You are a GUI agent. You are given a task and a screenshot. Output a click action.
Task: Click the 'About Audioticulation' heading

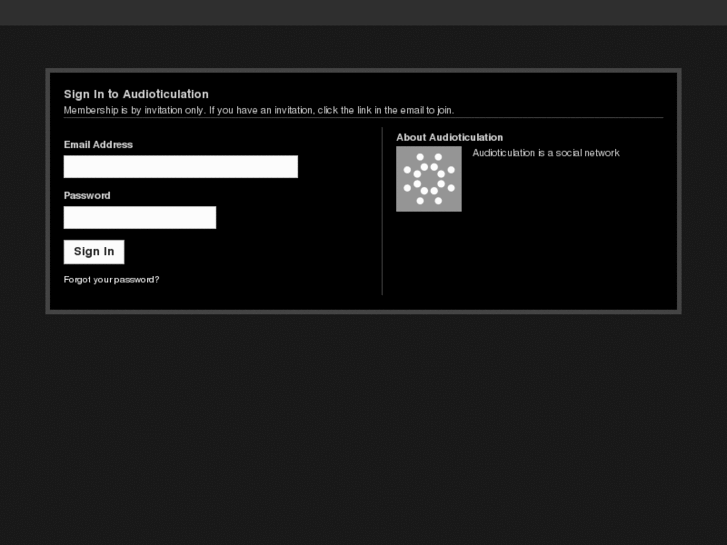449,137
